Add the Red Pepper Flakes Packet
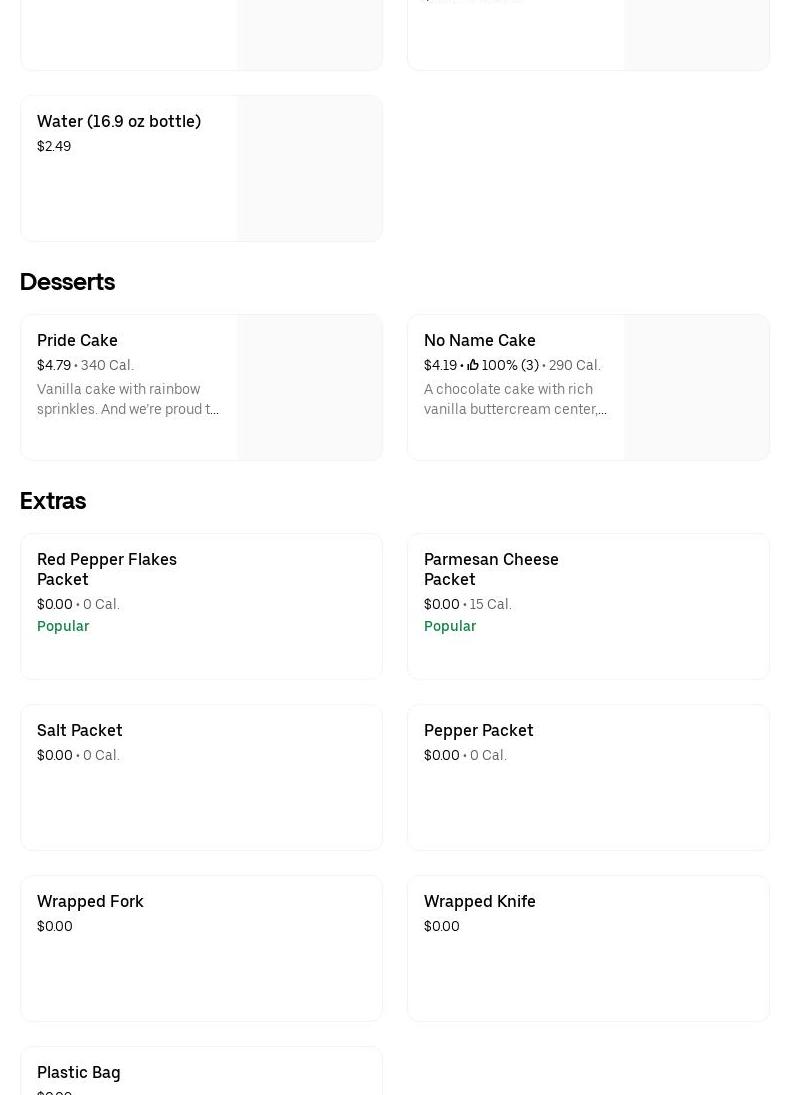 [107, 569]
